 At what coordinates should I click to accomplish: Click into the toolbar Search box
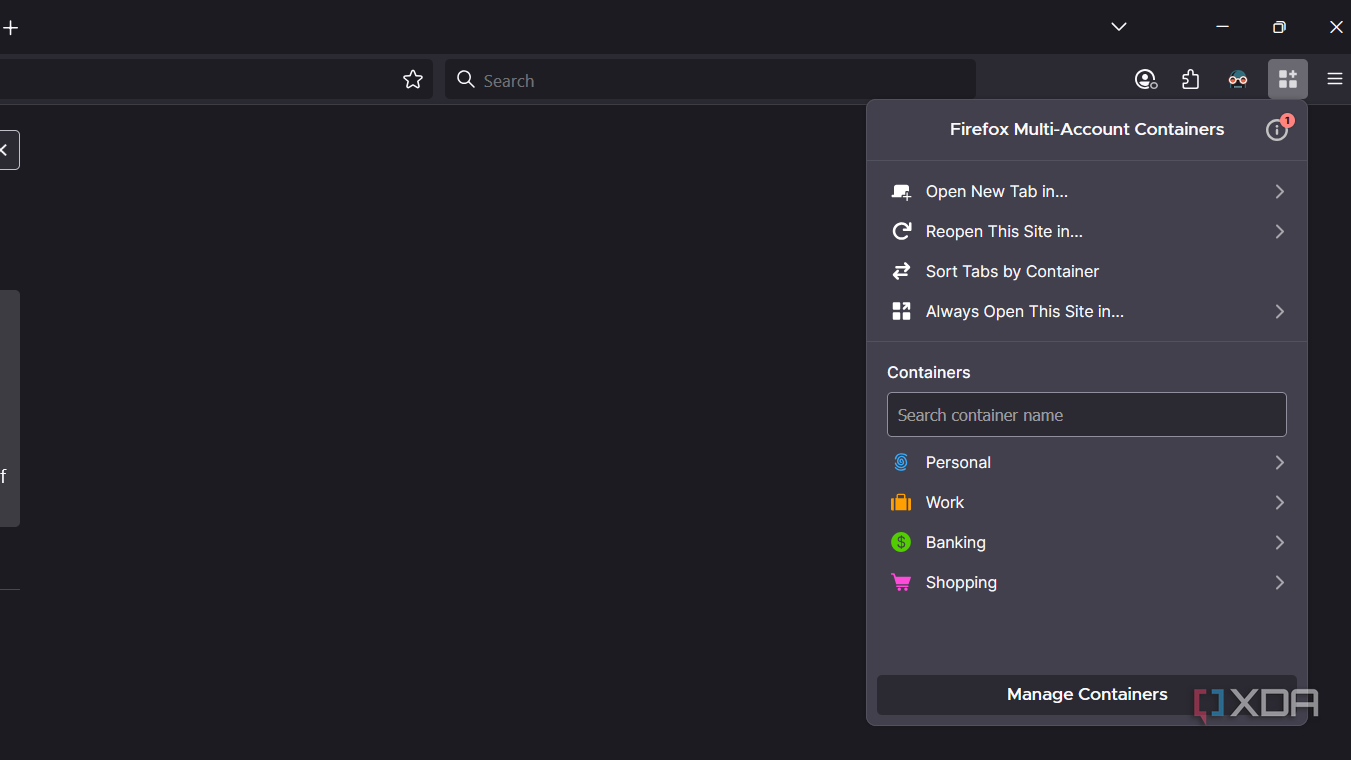710,80
